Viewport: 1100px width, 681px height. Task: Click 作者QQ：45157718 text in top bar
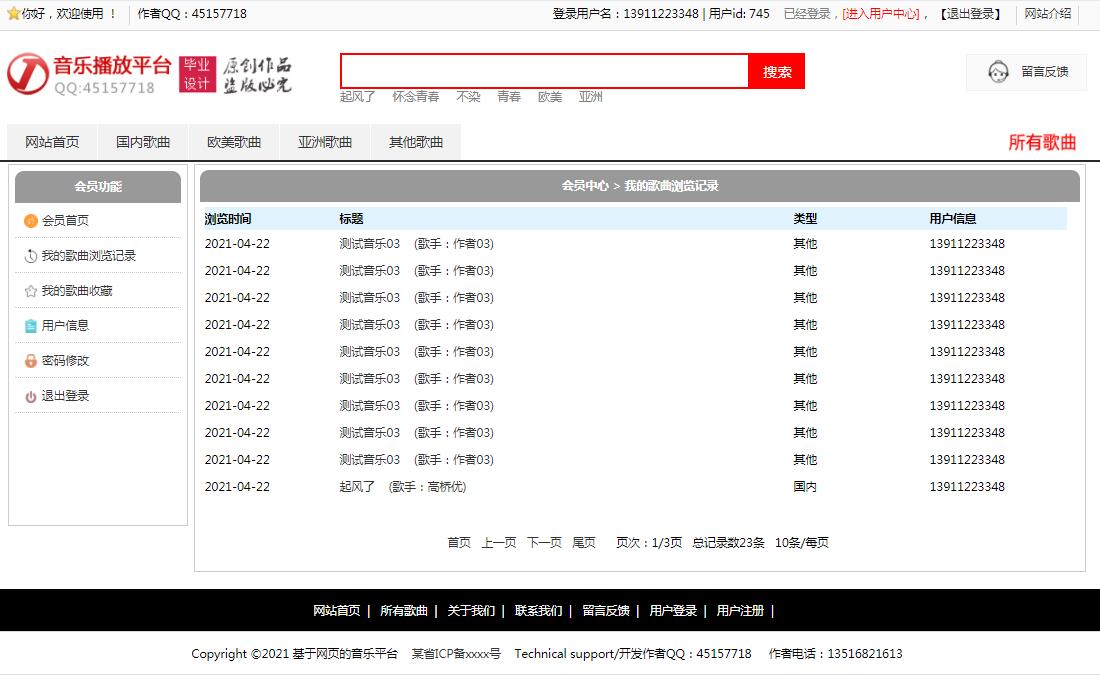click(192, 13)
